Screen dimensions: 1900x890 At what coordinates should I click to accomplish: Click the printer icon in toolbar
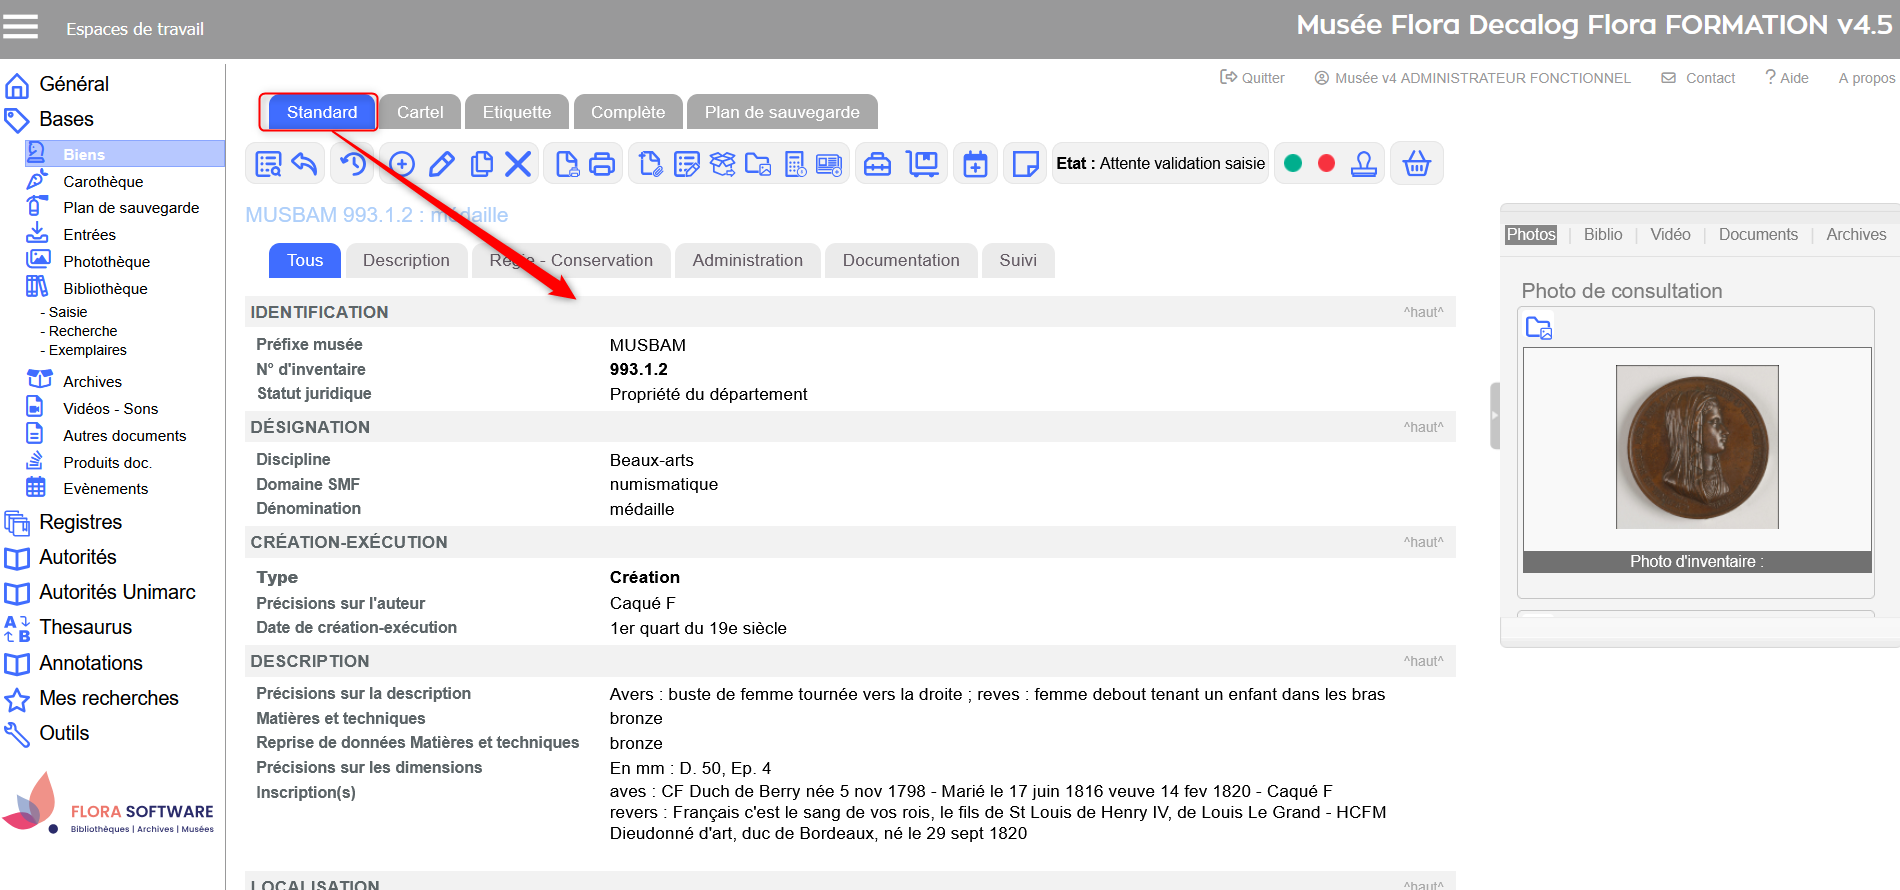[x=602, y=164]
